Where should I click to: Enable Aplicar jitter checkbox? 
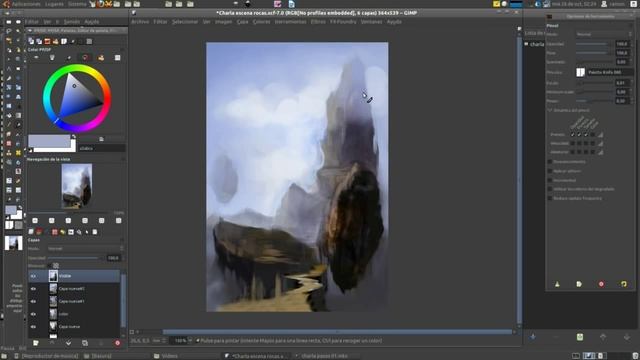point(550,171)
